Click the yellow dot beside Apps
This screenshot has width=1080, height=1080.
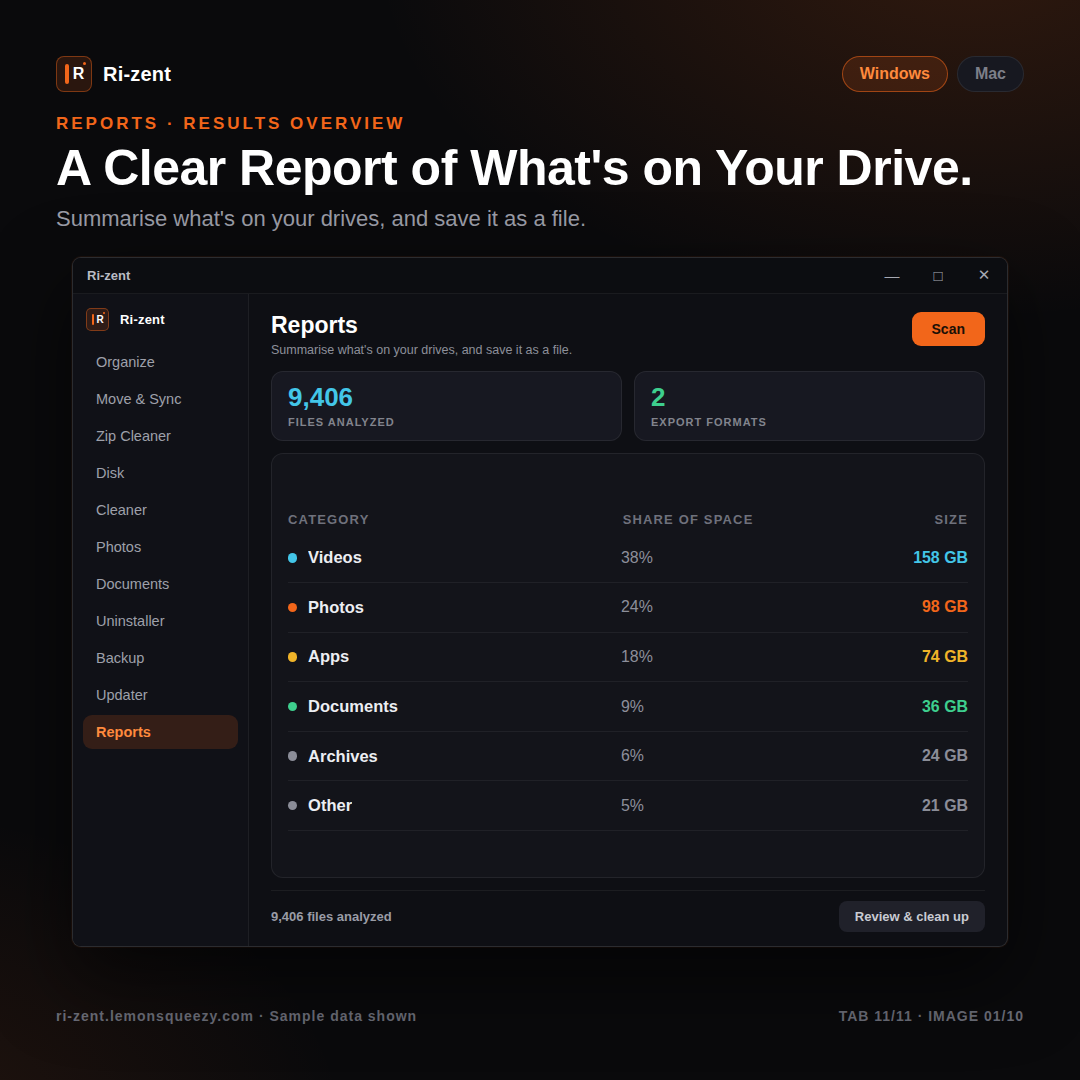click(293, 657)
